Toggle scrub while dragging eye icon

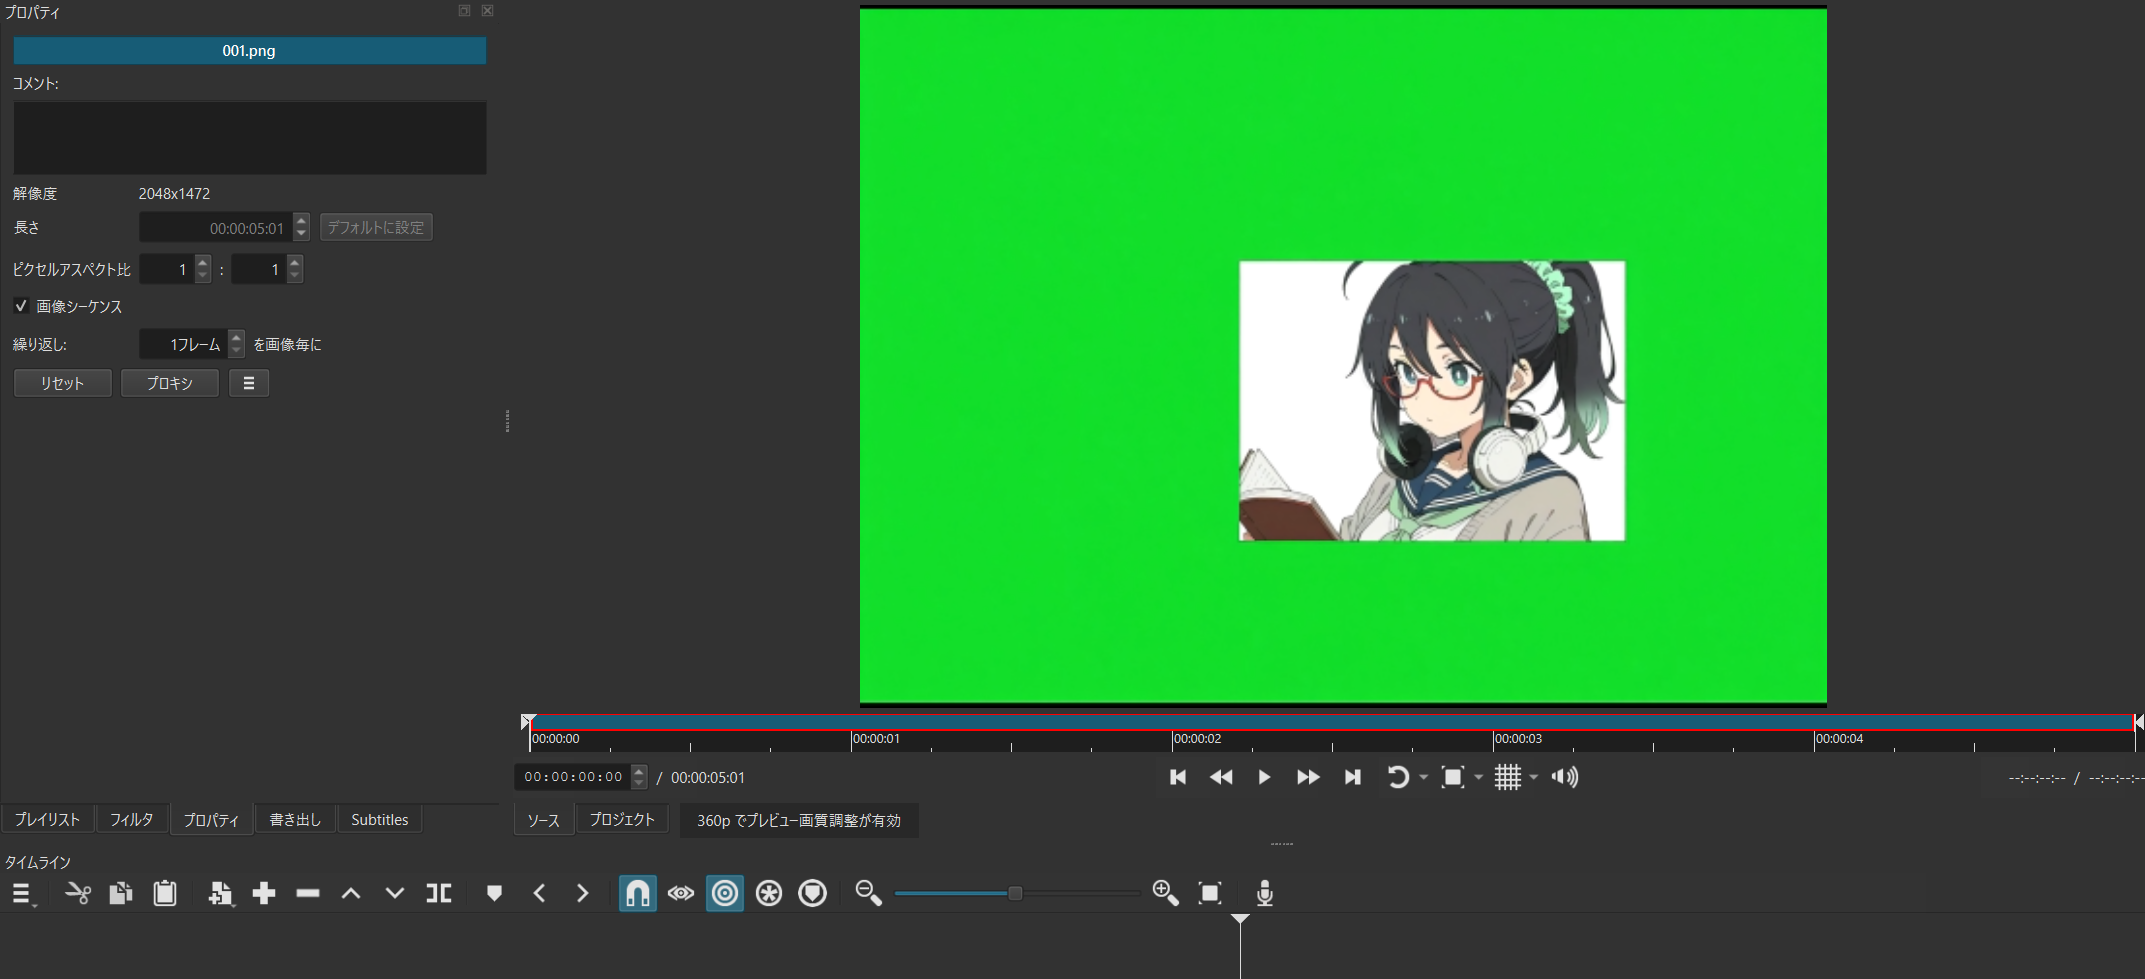click(681, 893)
